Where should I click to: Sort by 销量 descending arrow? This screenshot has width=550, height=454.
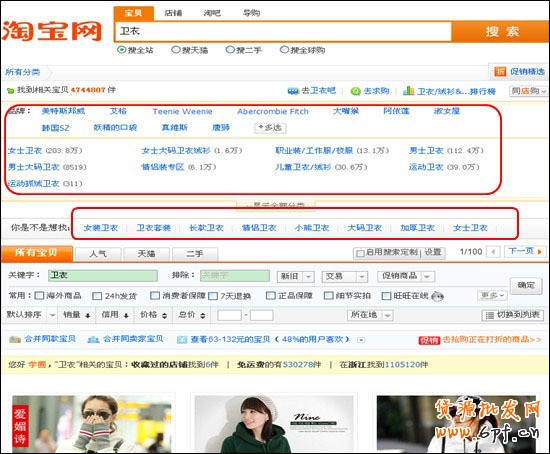point(88,315)
